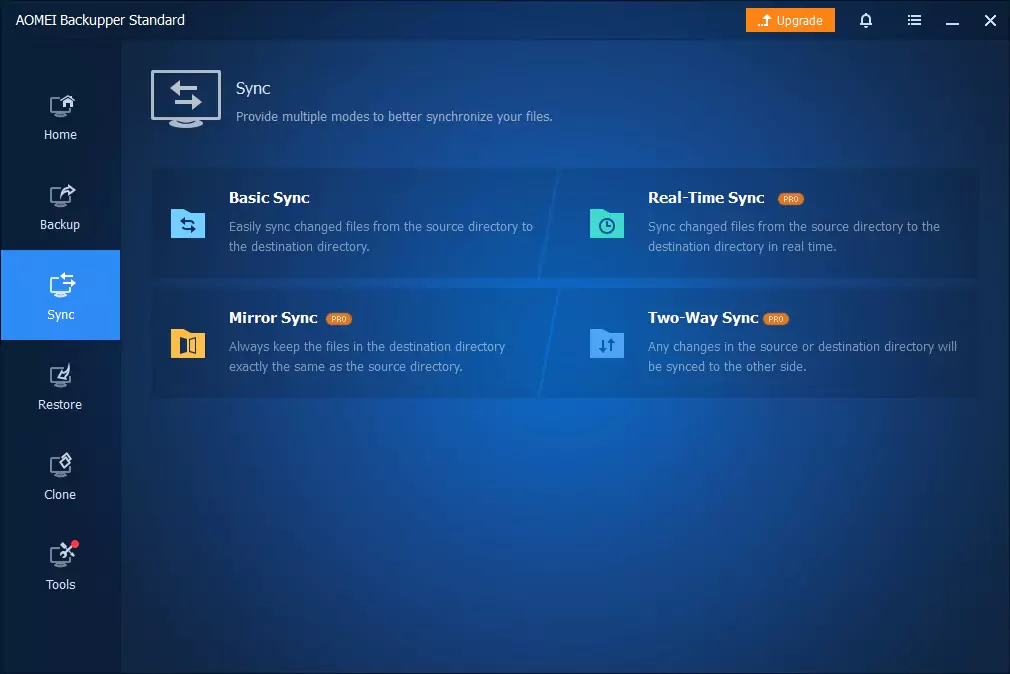The height and width of the screenshot is (674, 1010).
Task: Open the Clone section icon
Action: pos(61,465)
